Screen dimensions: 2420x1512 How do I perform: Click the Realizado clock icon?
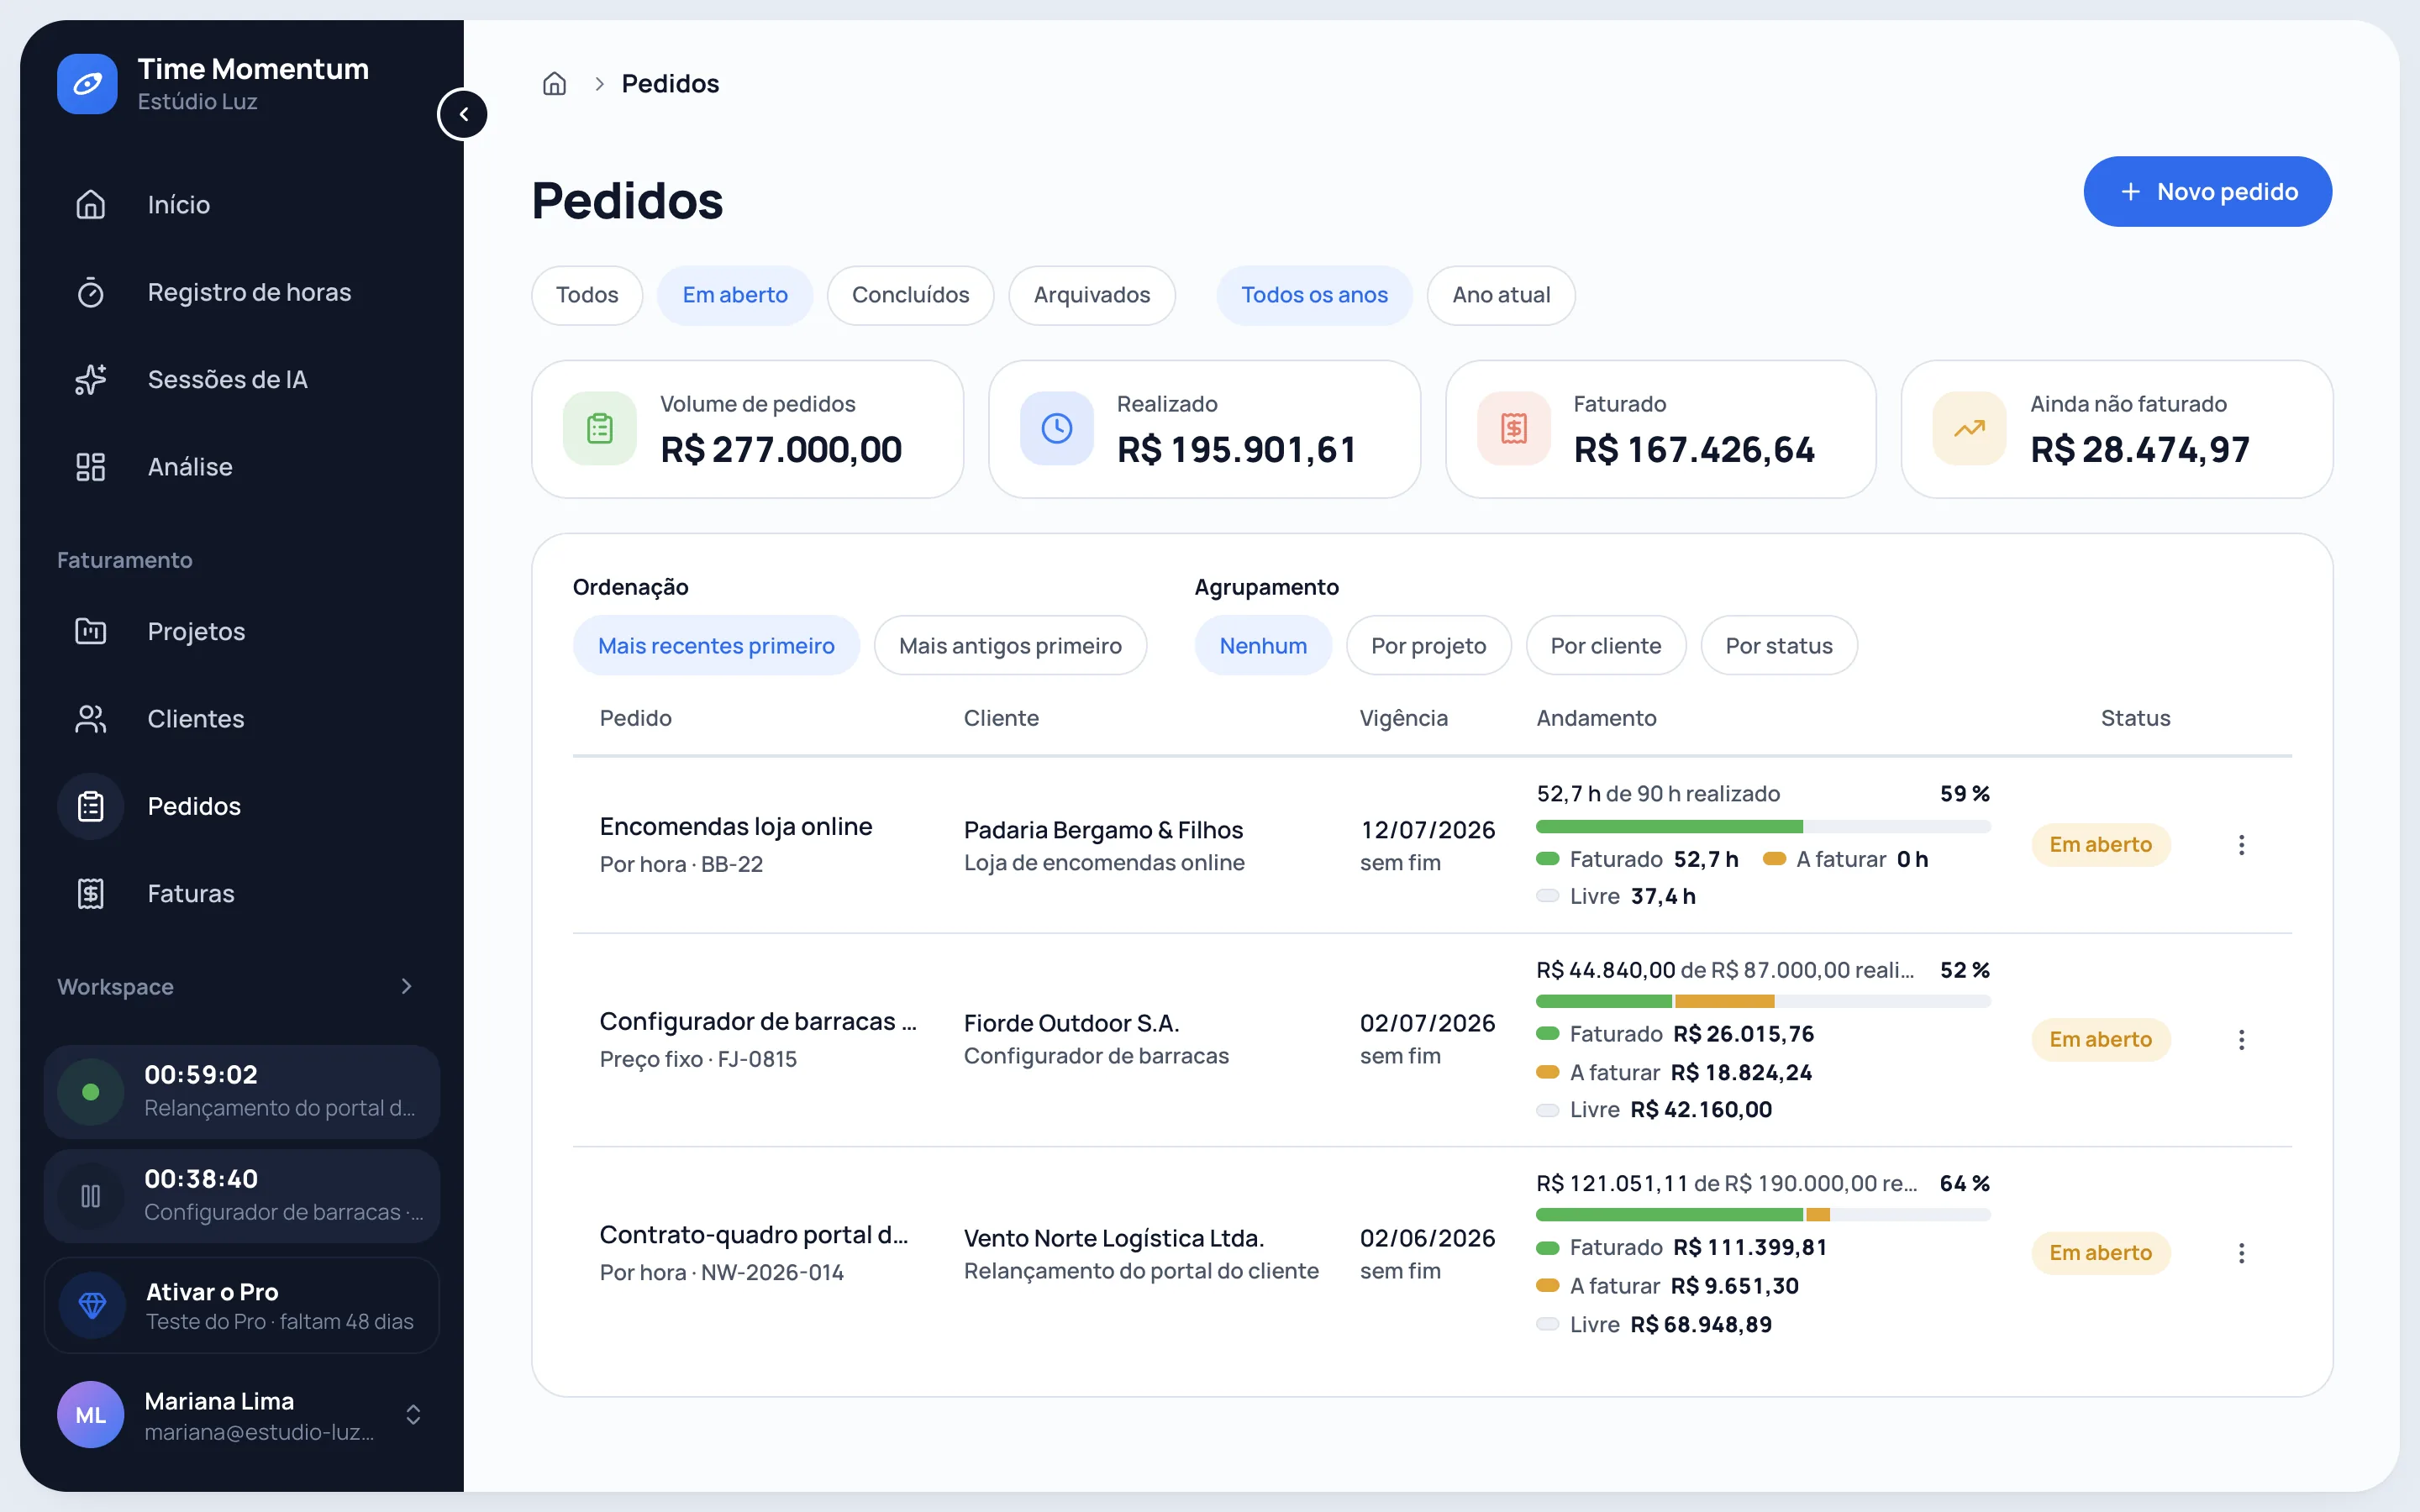pos(1057,429)
